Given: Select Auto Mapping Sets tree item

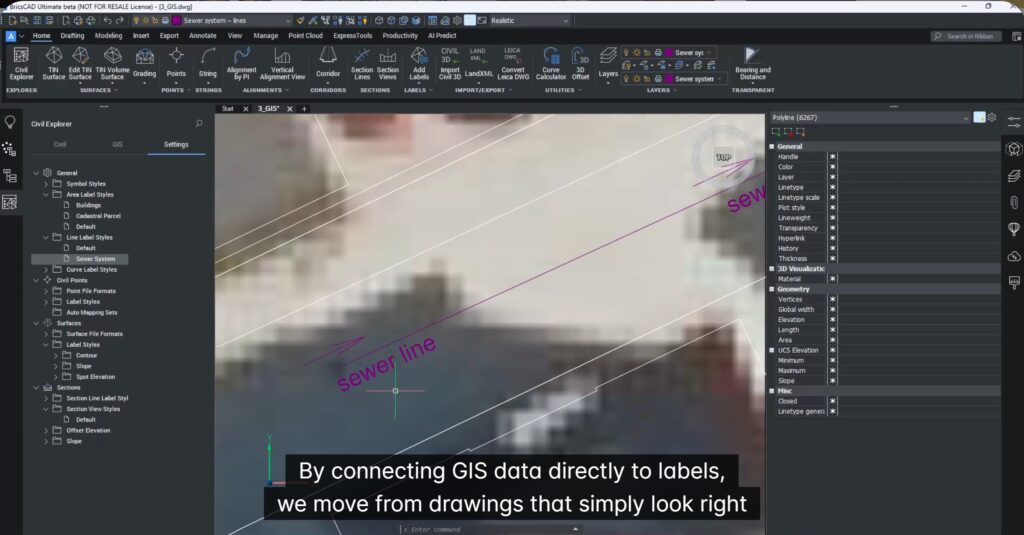Looking at the screenshot, I should 92,312.
